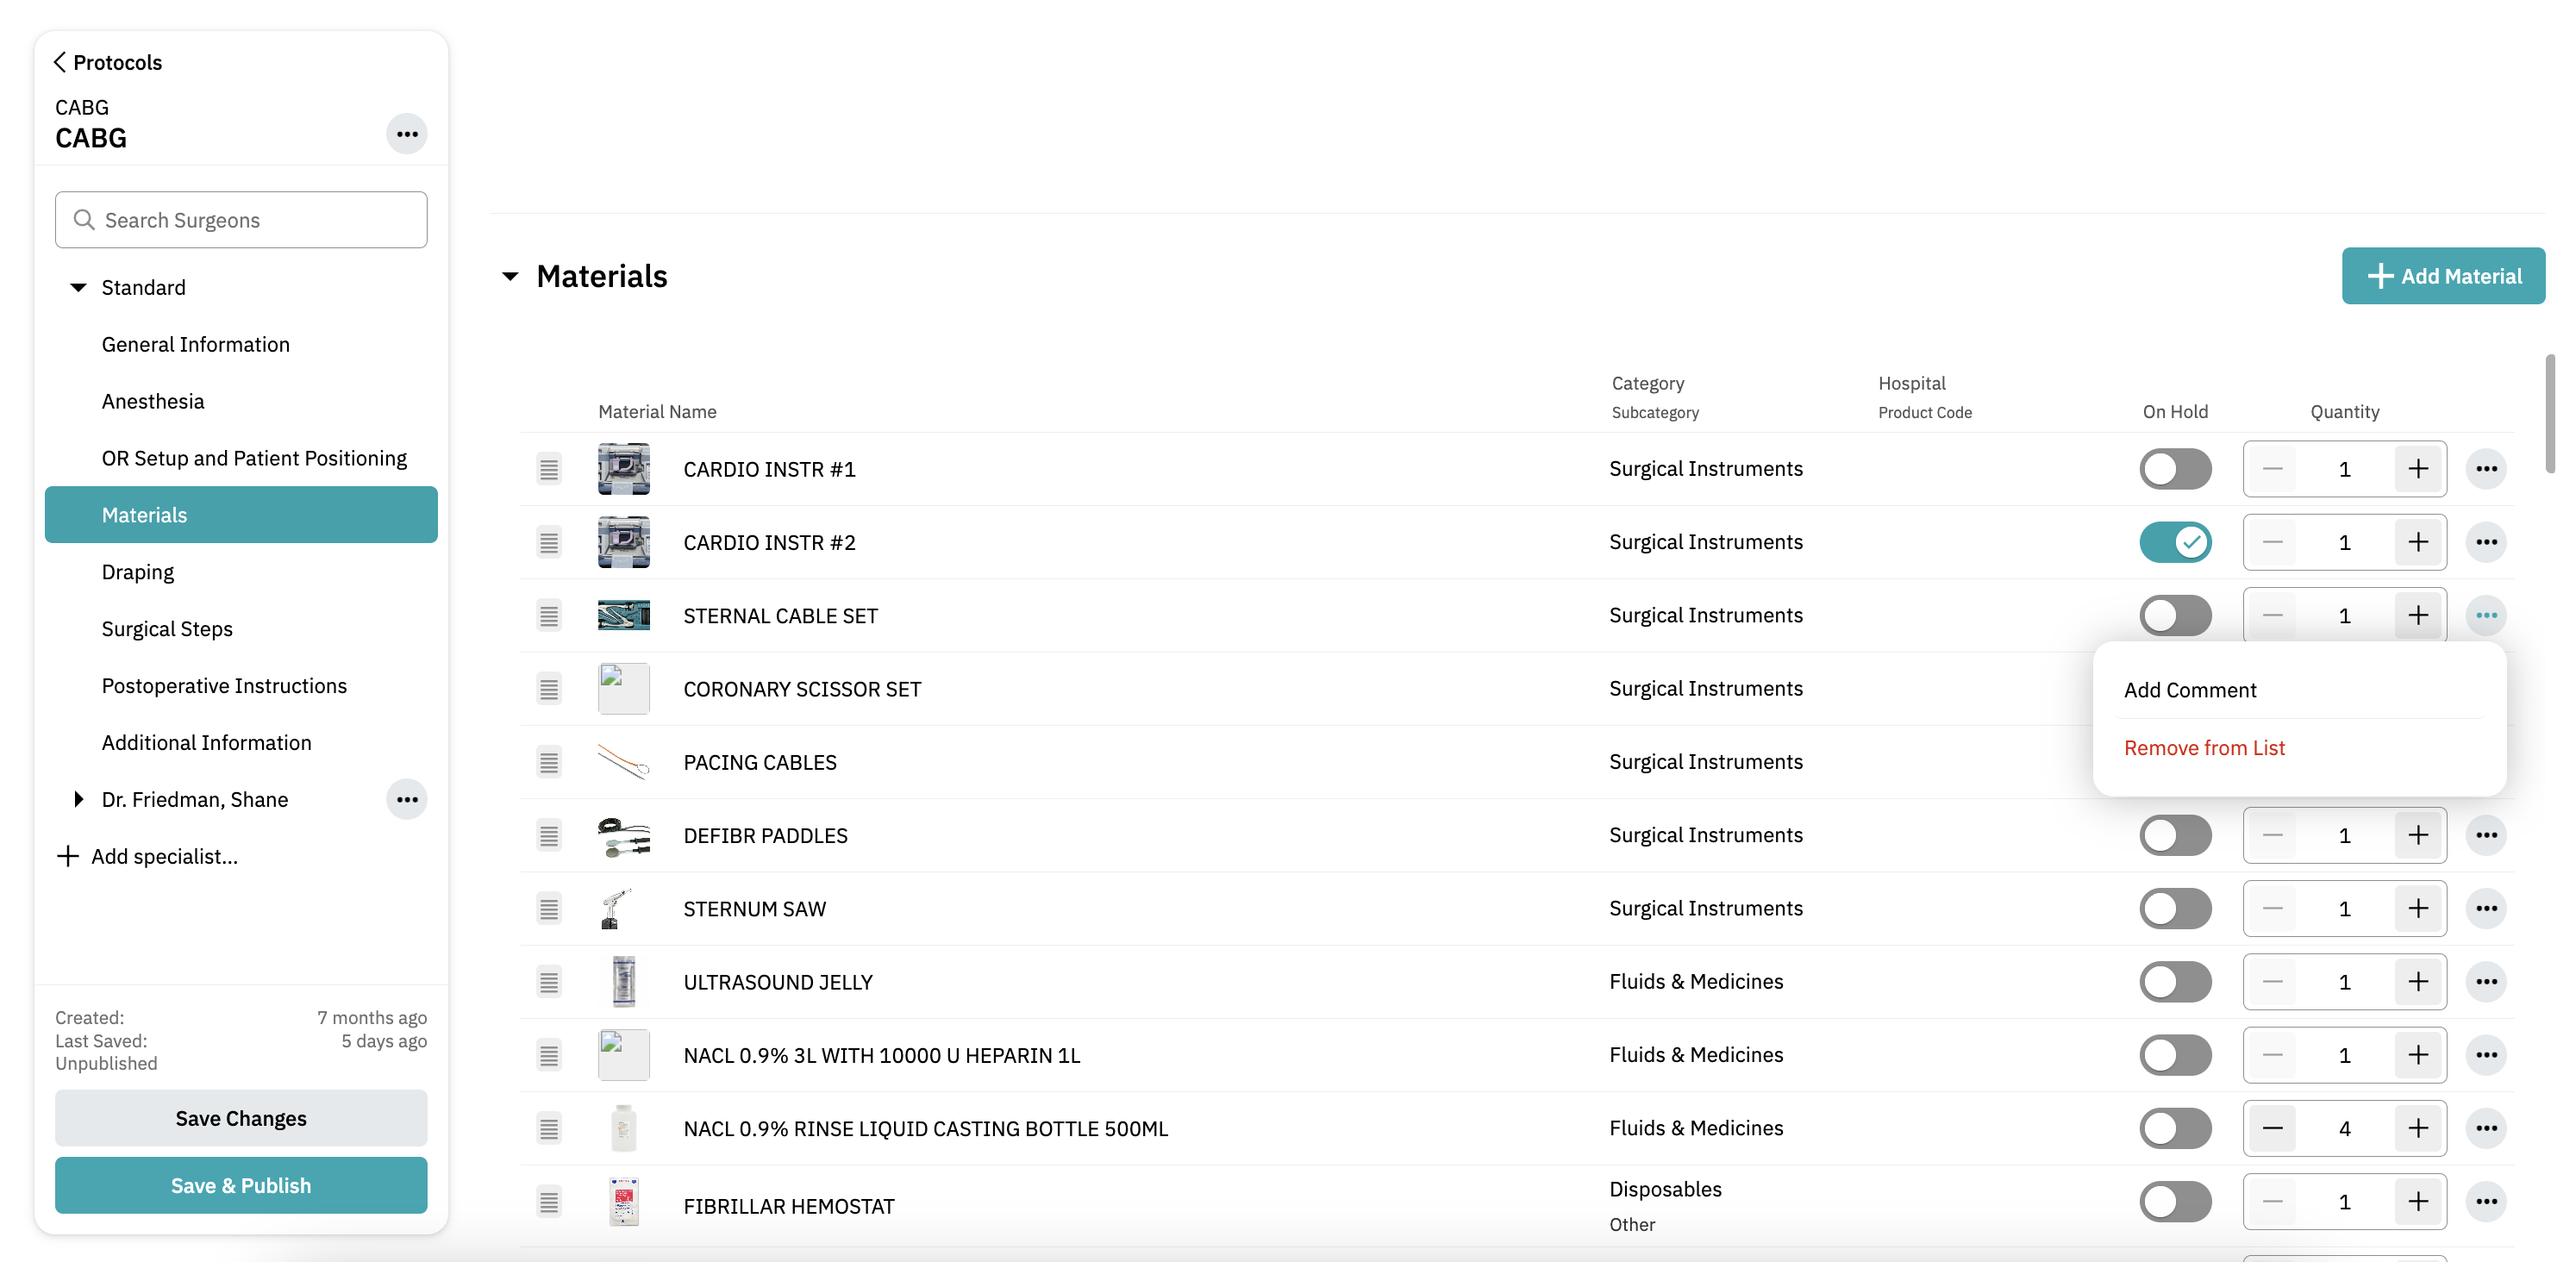The height and width of the screenshot is (1262, 2576).
Task: Choose Add Comment from context menu
Action: point(2190,690)
